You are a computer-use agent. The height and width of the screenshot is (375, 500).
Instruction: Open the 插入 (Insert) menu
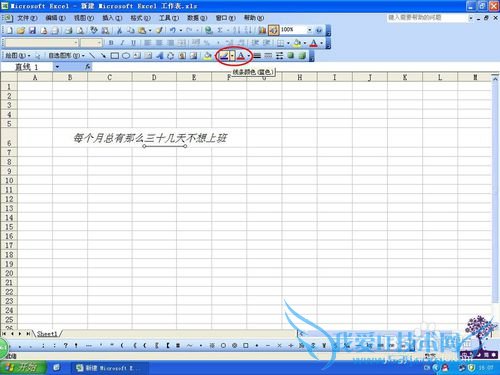(x=112, y=18)
